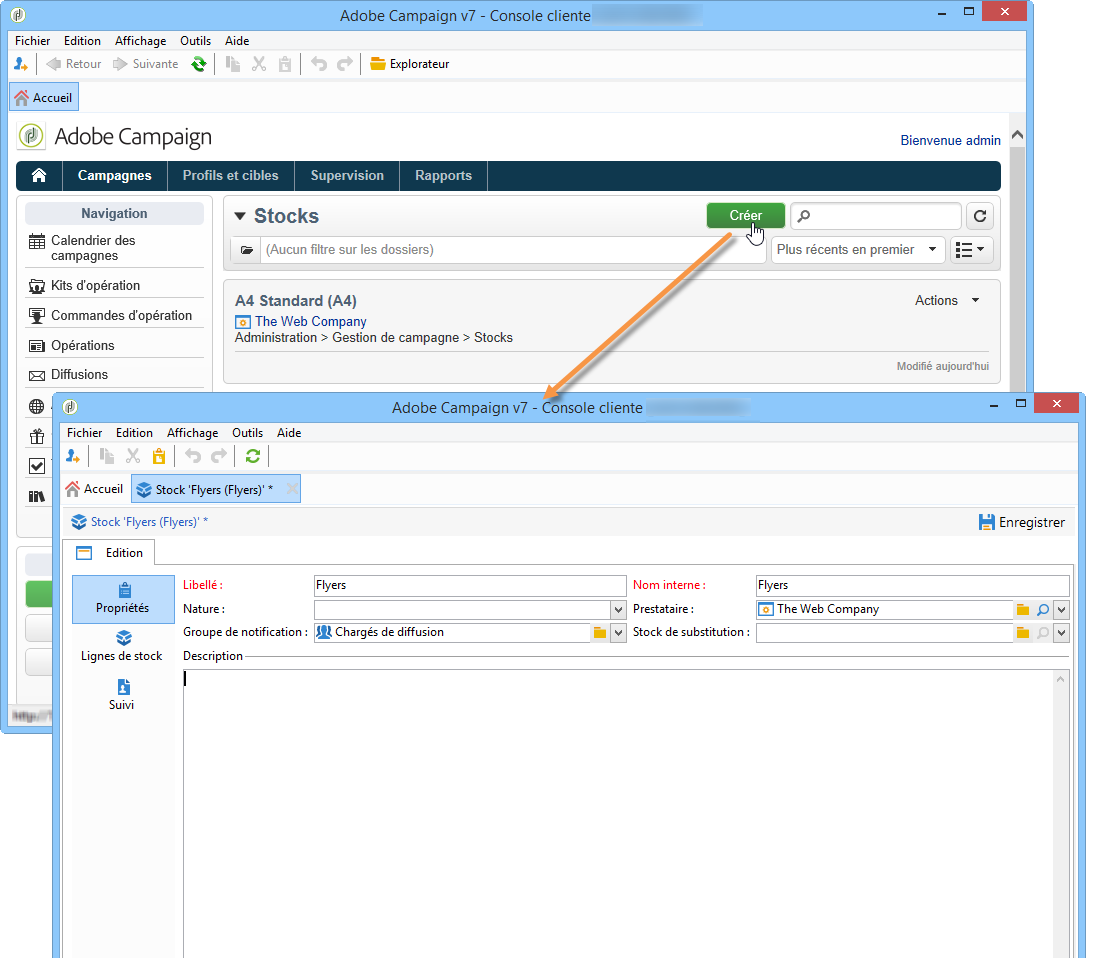Click the Nom interne input field
Viewport: 1100px width, 958px height.
coord(912,585)
